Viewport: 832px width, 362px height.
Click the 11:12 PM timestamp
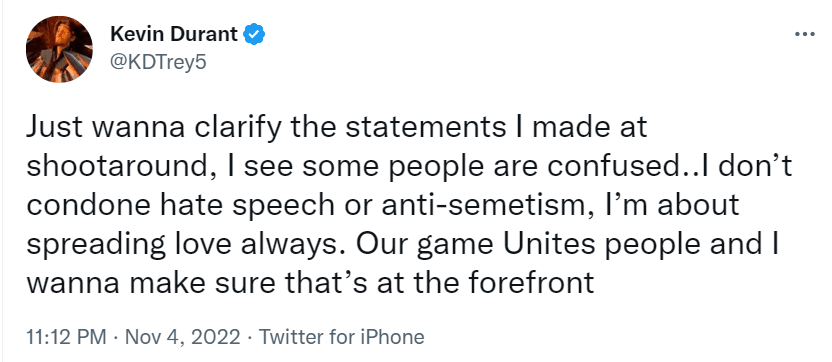pos(64,338)
